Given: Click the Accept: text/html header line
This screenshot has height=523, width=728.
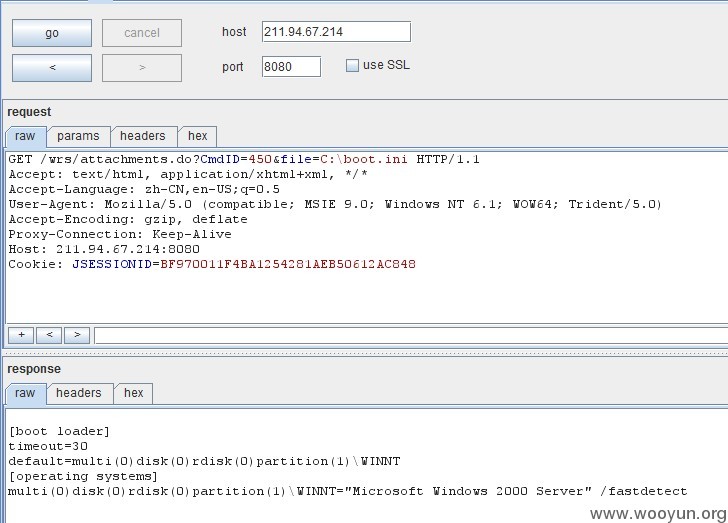Looking at the screenshot, I should pyautogui.click(x=188, y=174).
